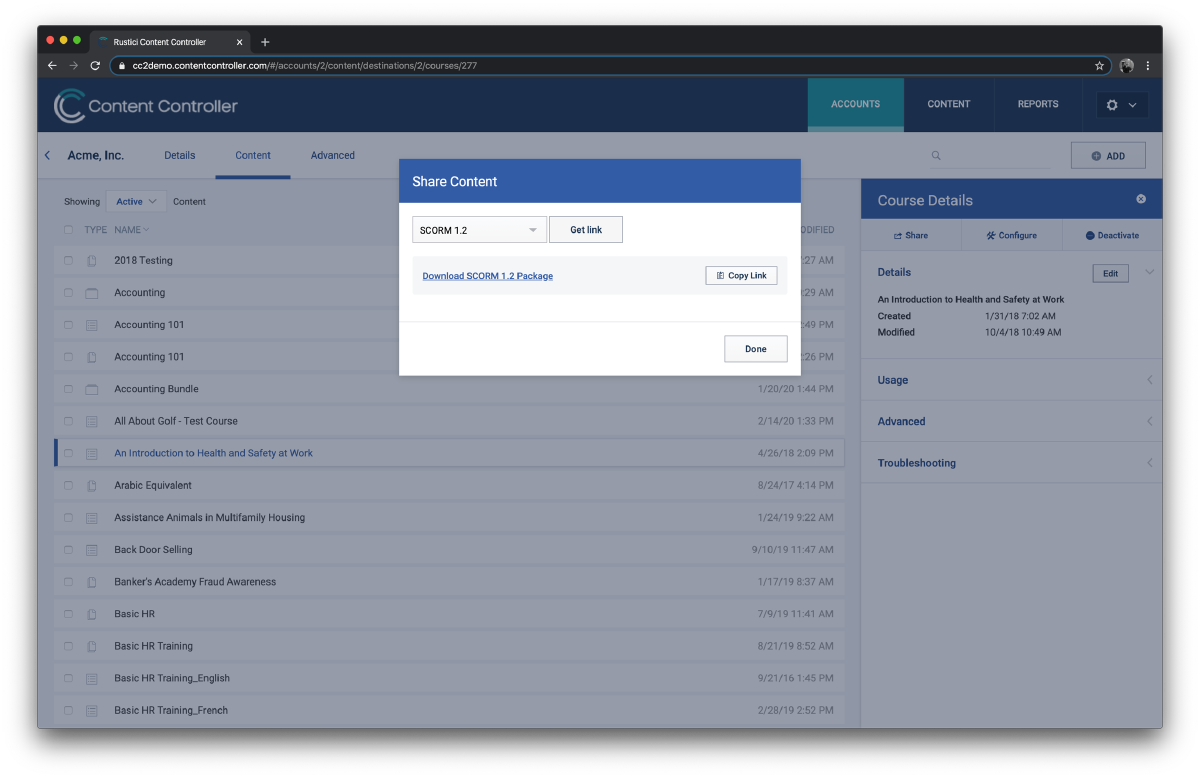Click the Content Controller logo
The width and height of the screenshot is (1200, 778).
pos(146,106)
